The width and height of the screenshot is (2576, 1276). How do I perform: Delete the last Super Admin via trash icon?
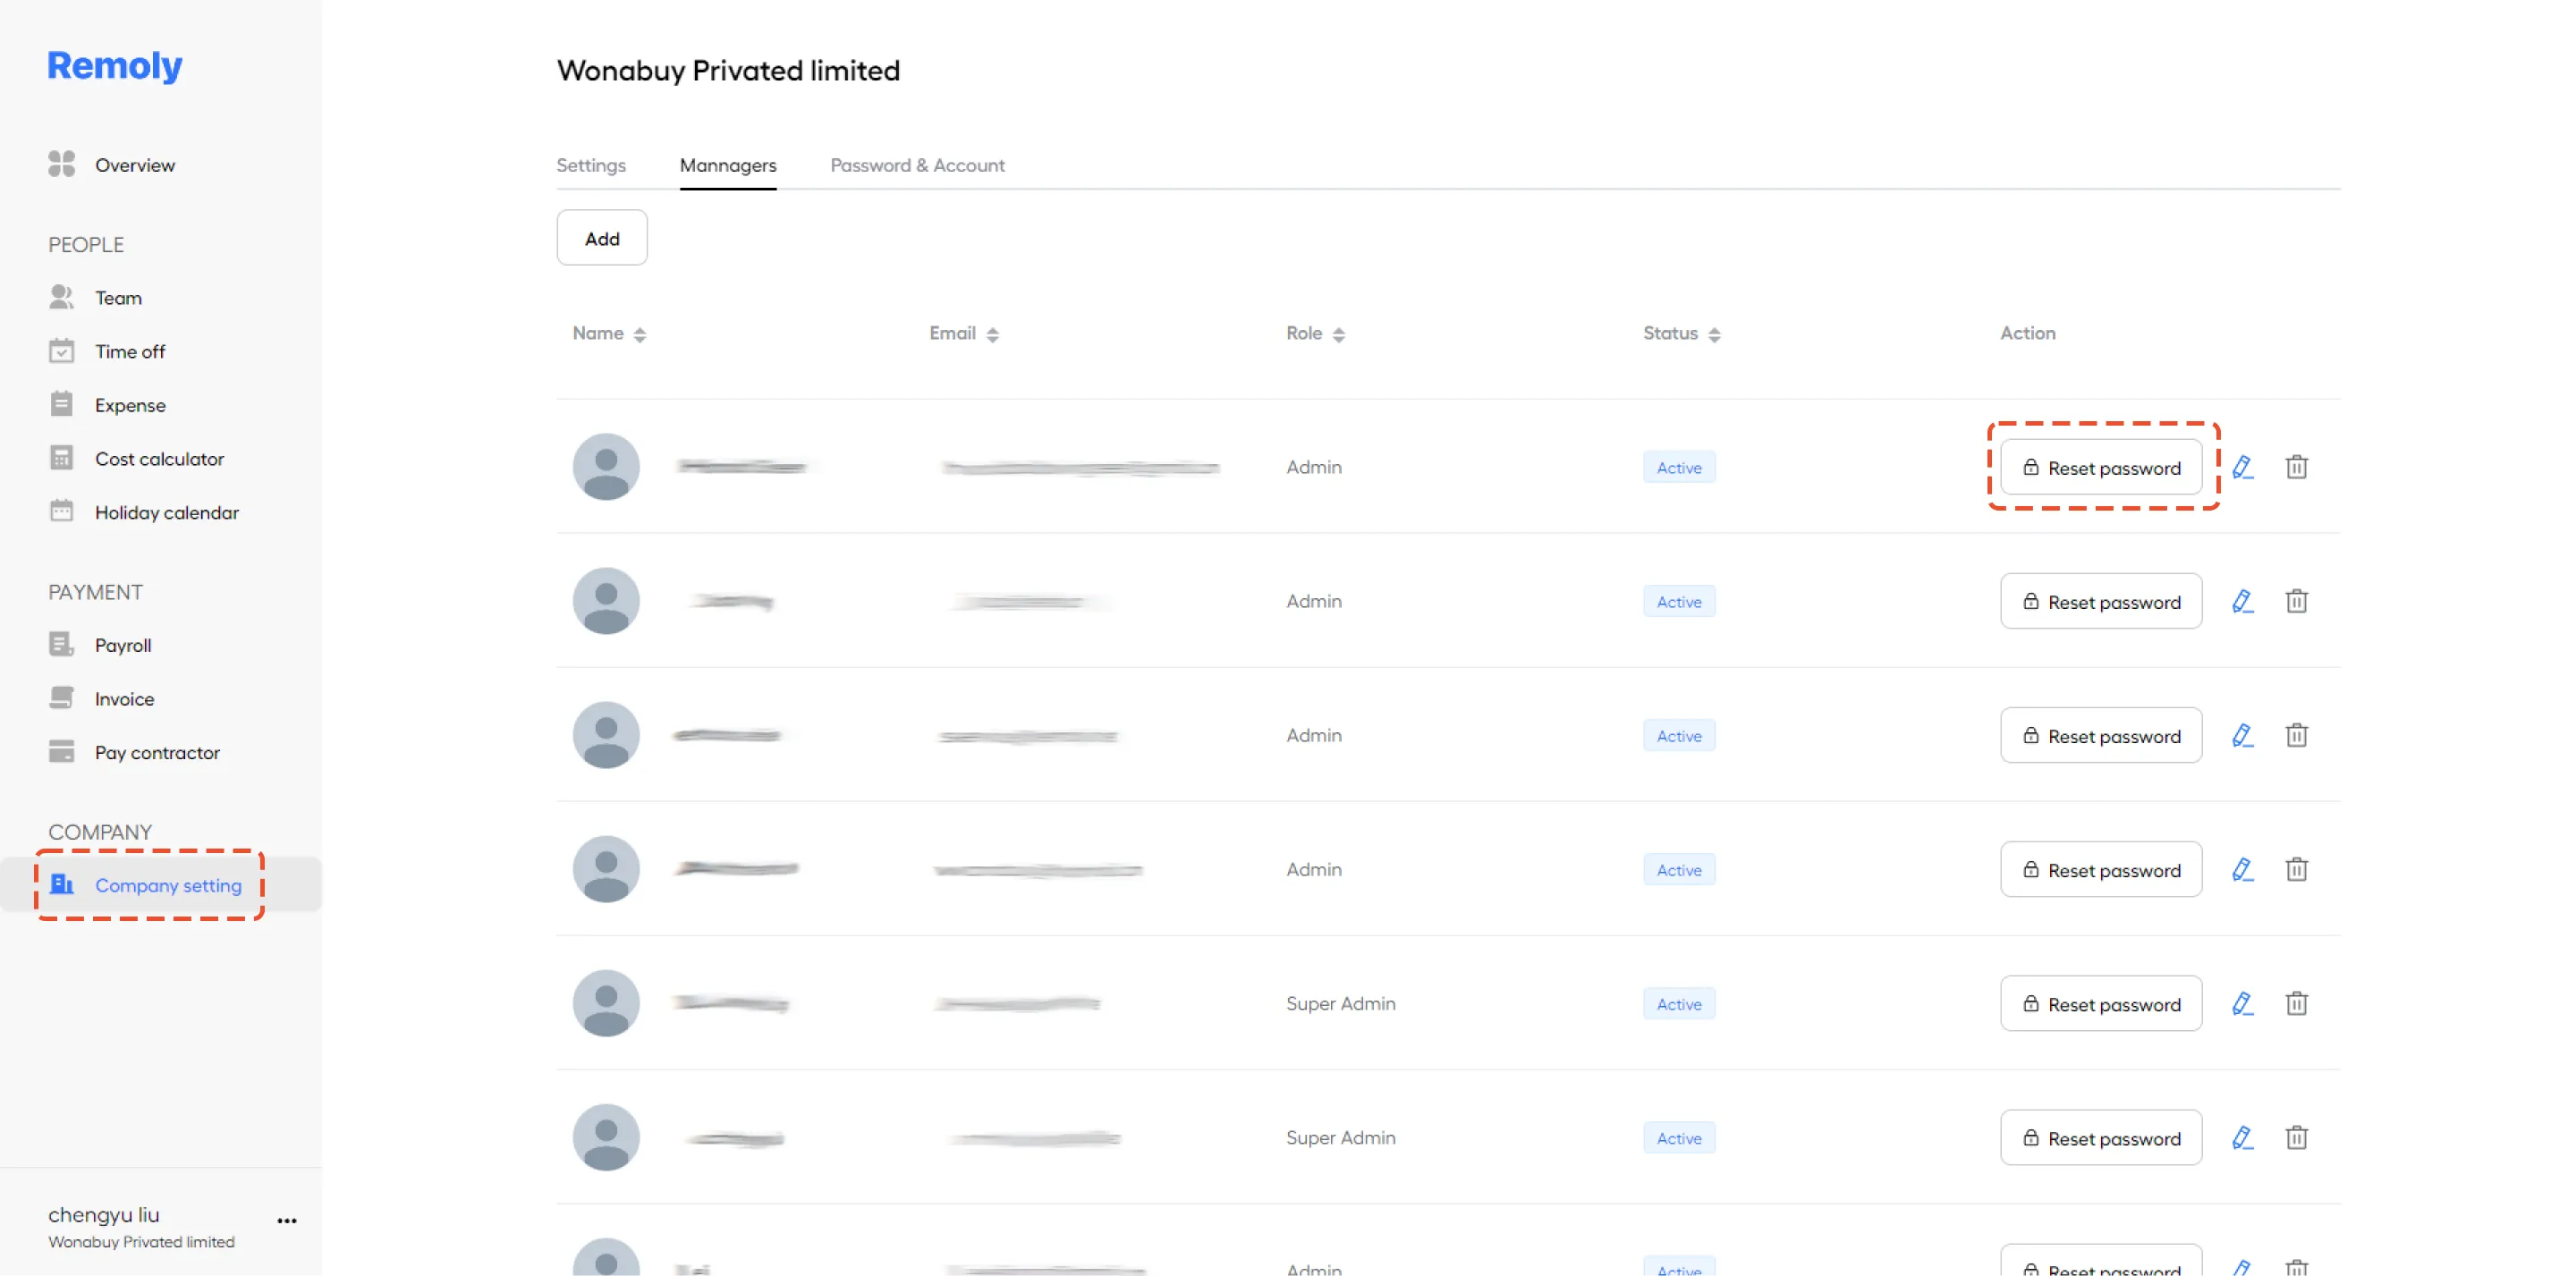[x=2296, y=1137]
